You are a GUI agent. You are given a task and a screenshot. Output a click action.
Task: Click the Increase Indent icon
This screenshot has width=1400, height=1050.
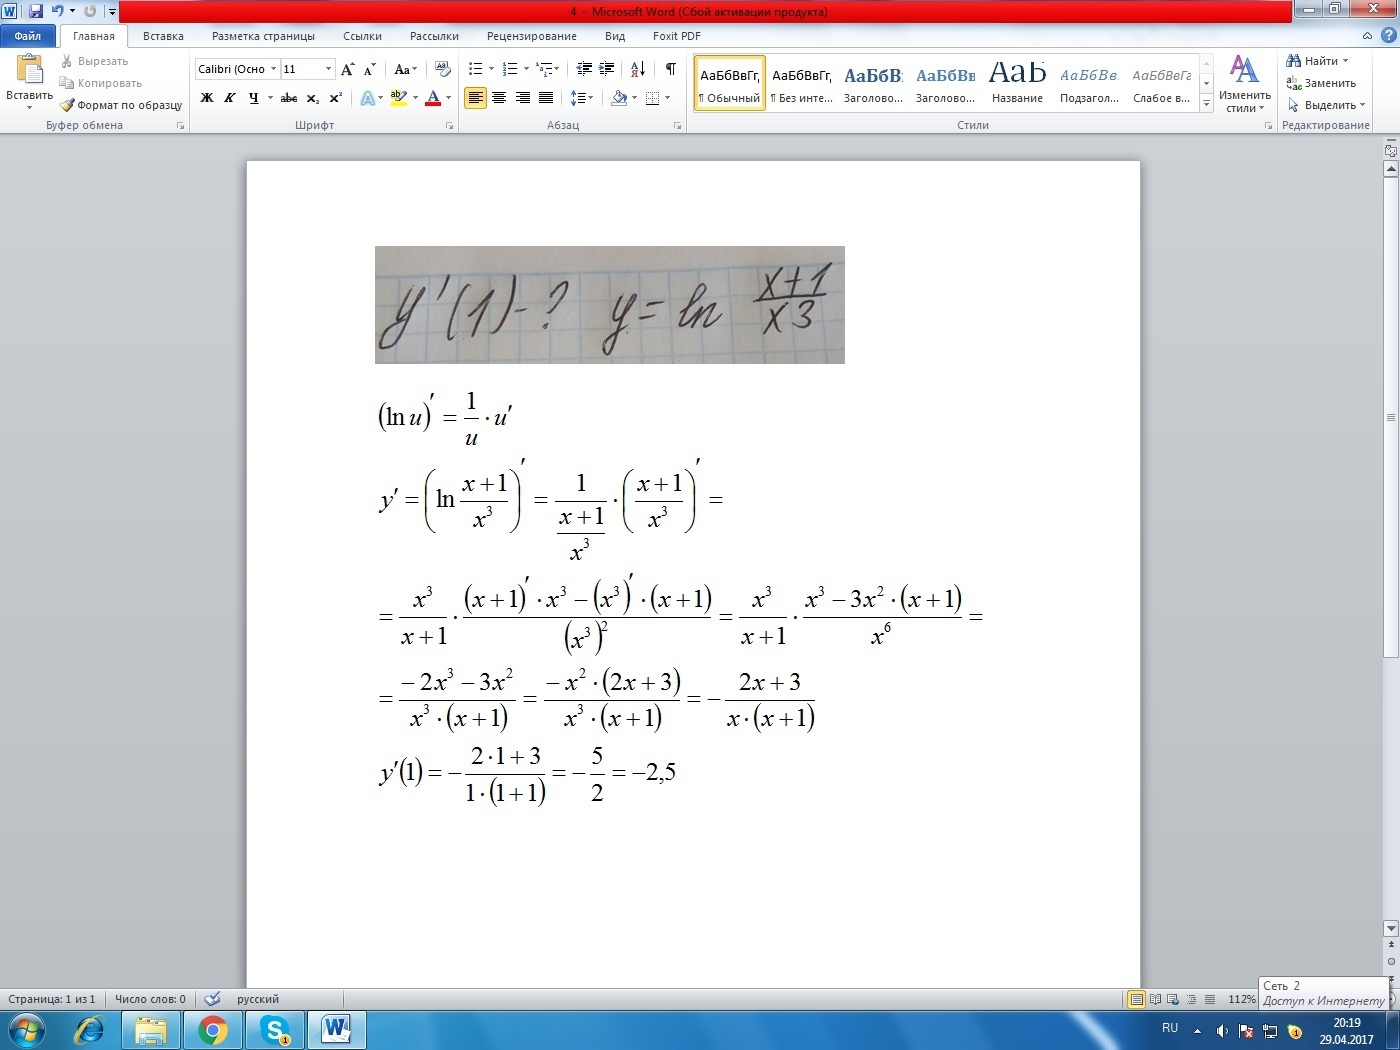606,69
